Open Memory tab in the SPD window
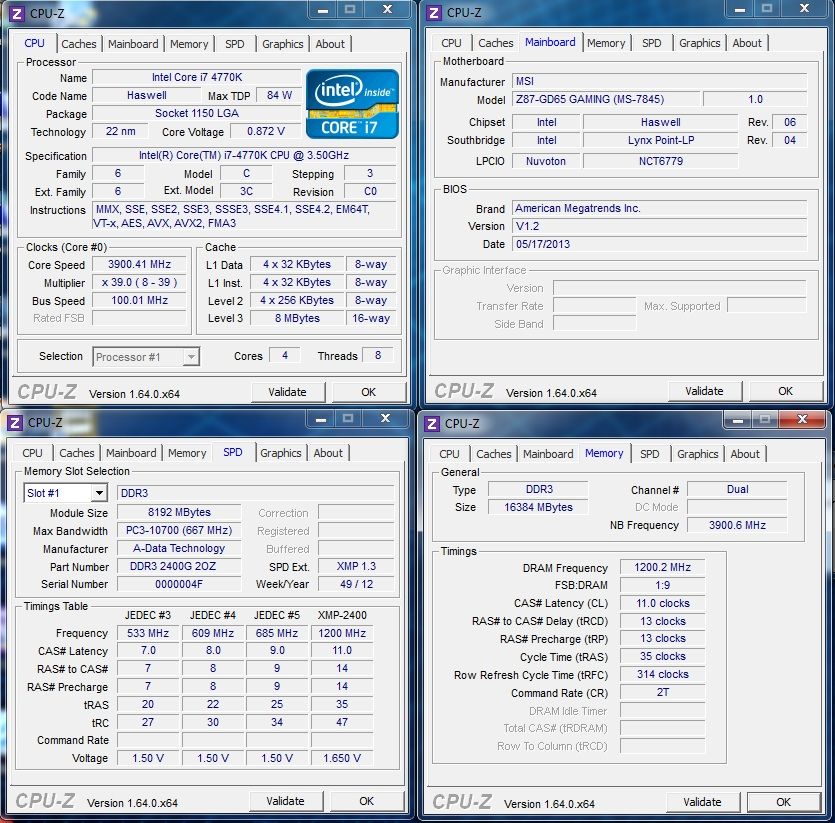The image size is (835, 823). click(187, 453)
